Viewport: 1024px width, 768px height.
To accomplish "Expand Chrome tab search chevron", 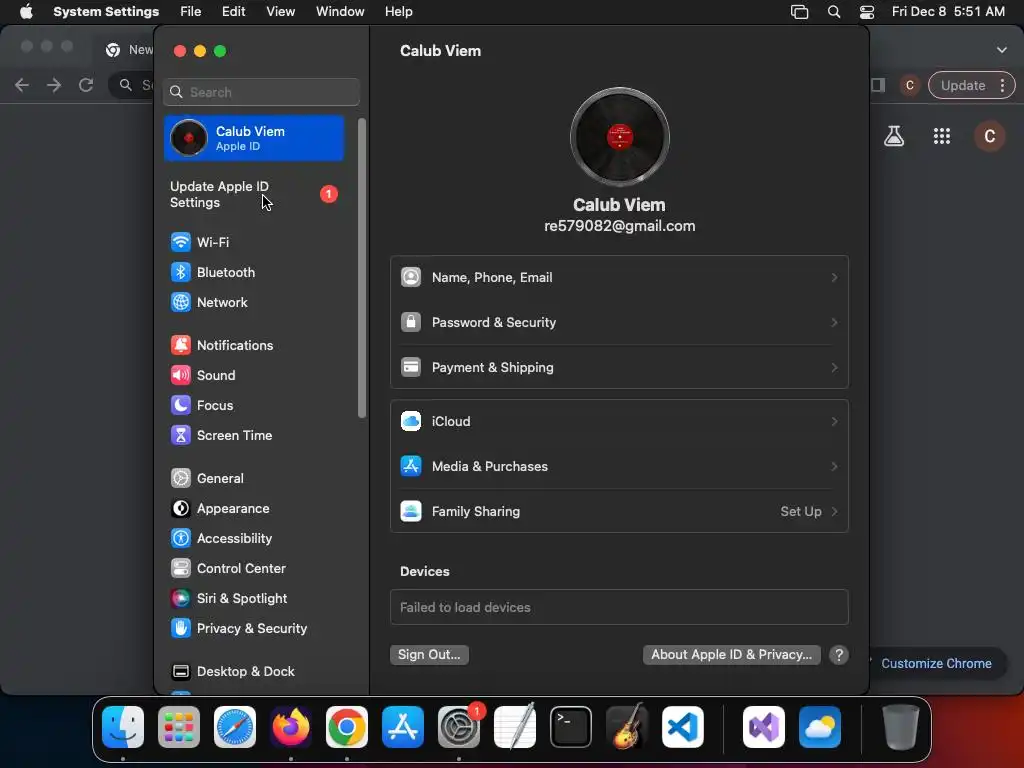I will (1002, 50).
